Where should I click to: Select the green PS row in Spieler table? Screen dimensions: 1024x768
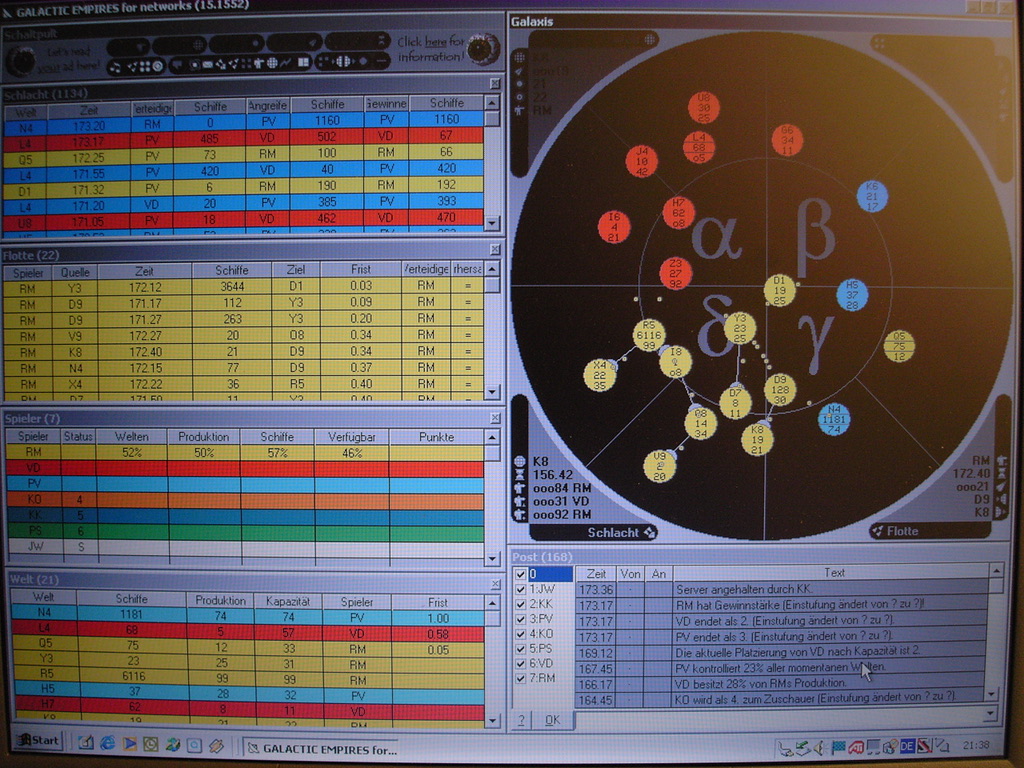pos(245,531)
